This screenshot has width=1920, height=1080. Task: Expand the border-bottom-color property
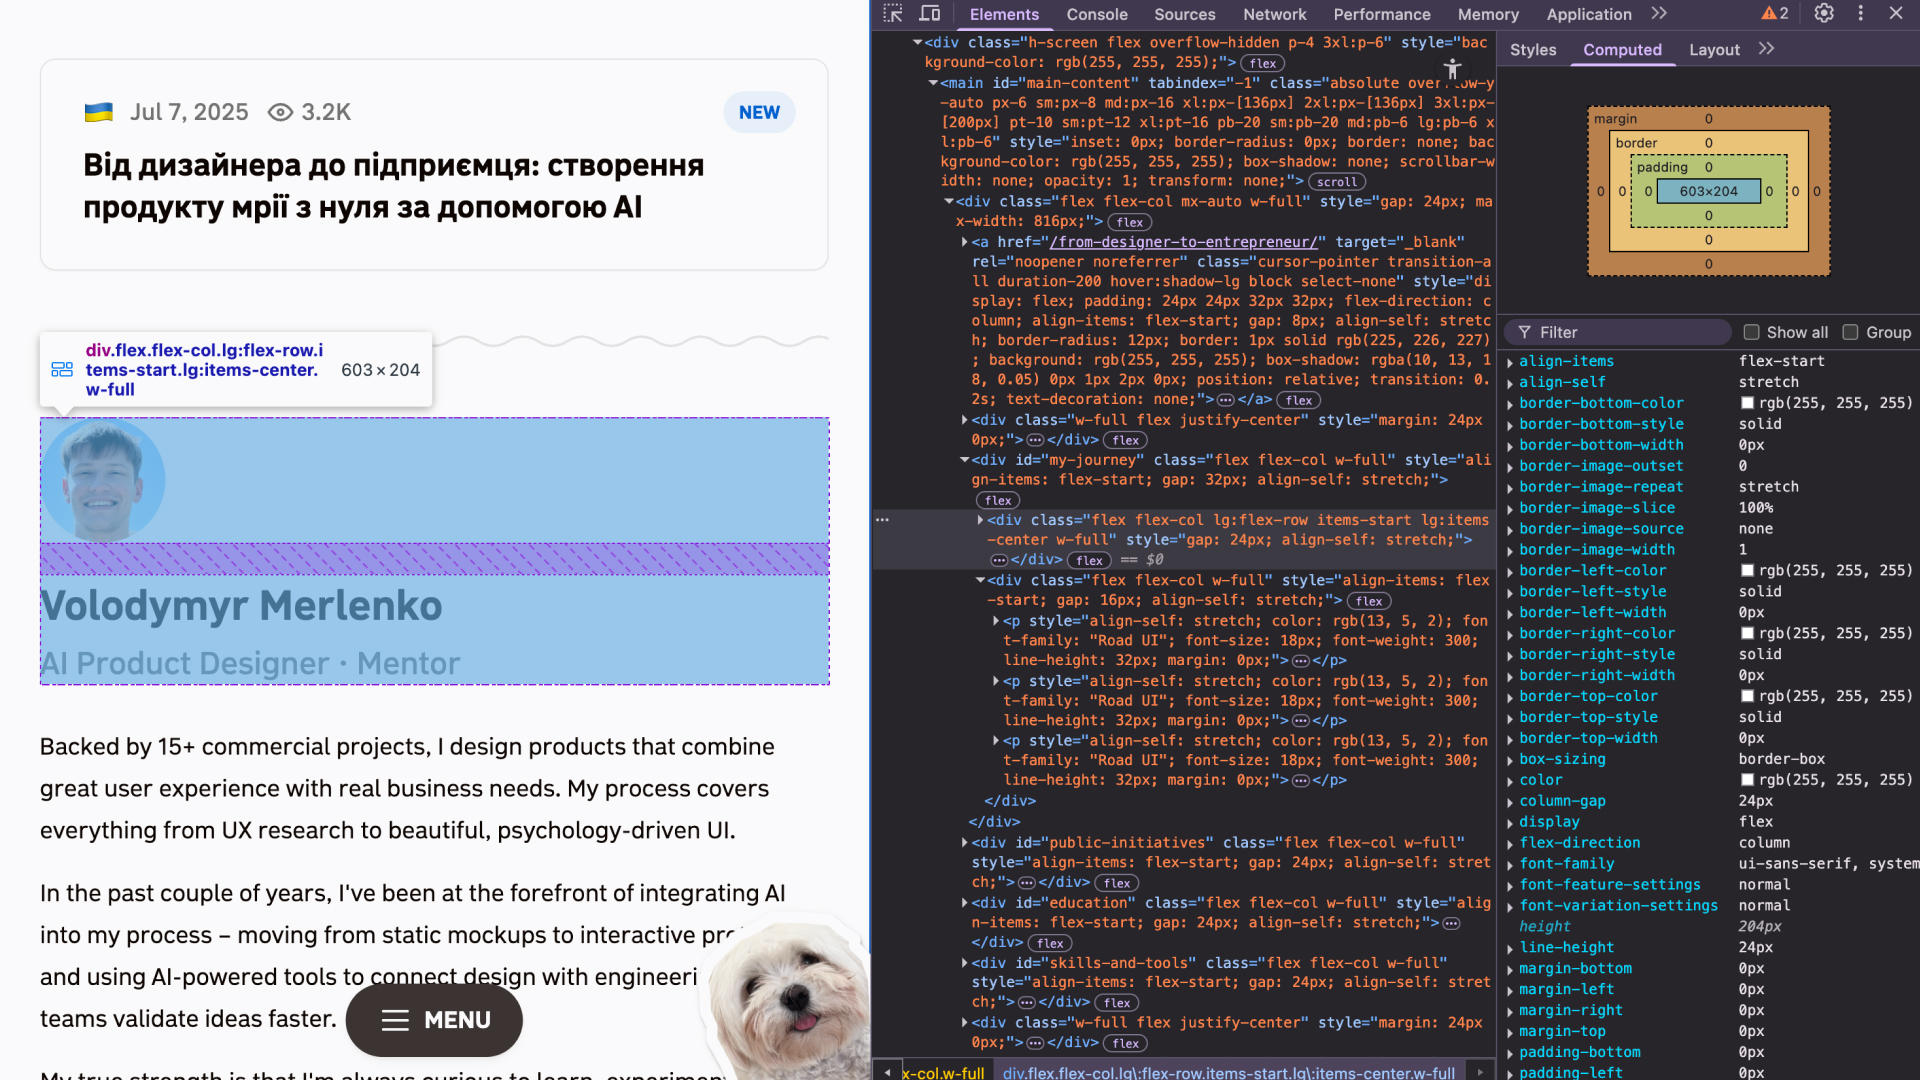[x=1510, y=404]
